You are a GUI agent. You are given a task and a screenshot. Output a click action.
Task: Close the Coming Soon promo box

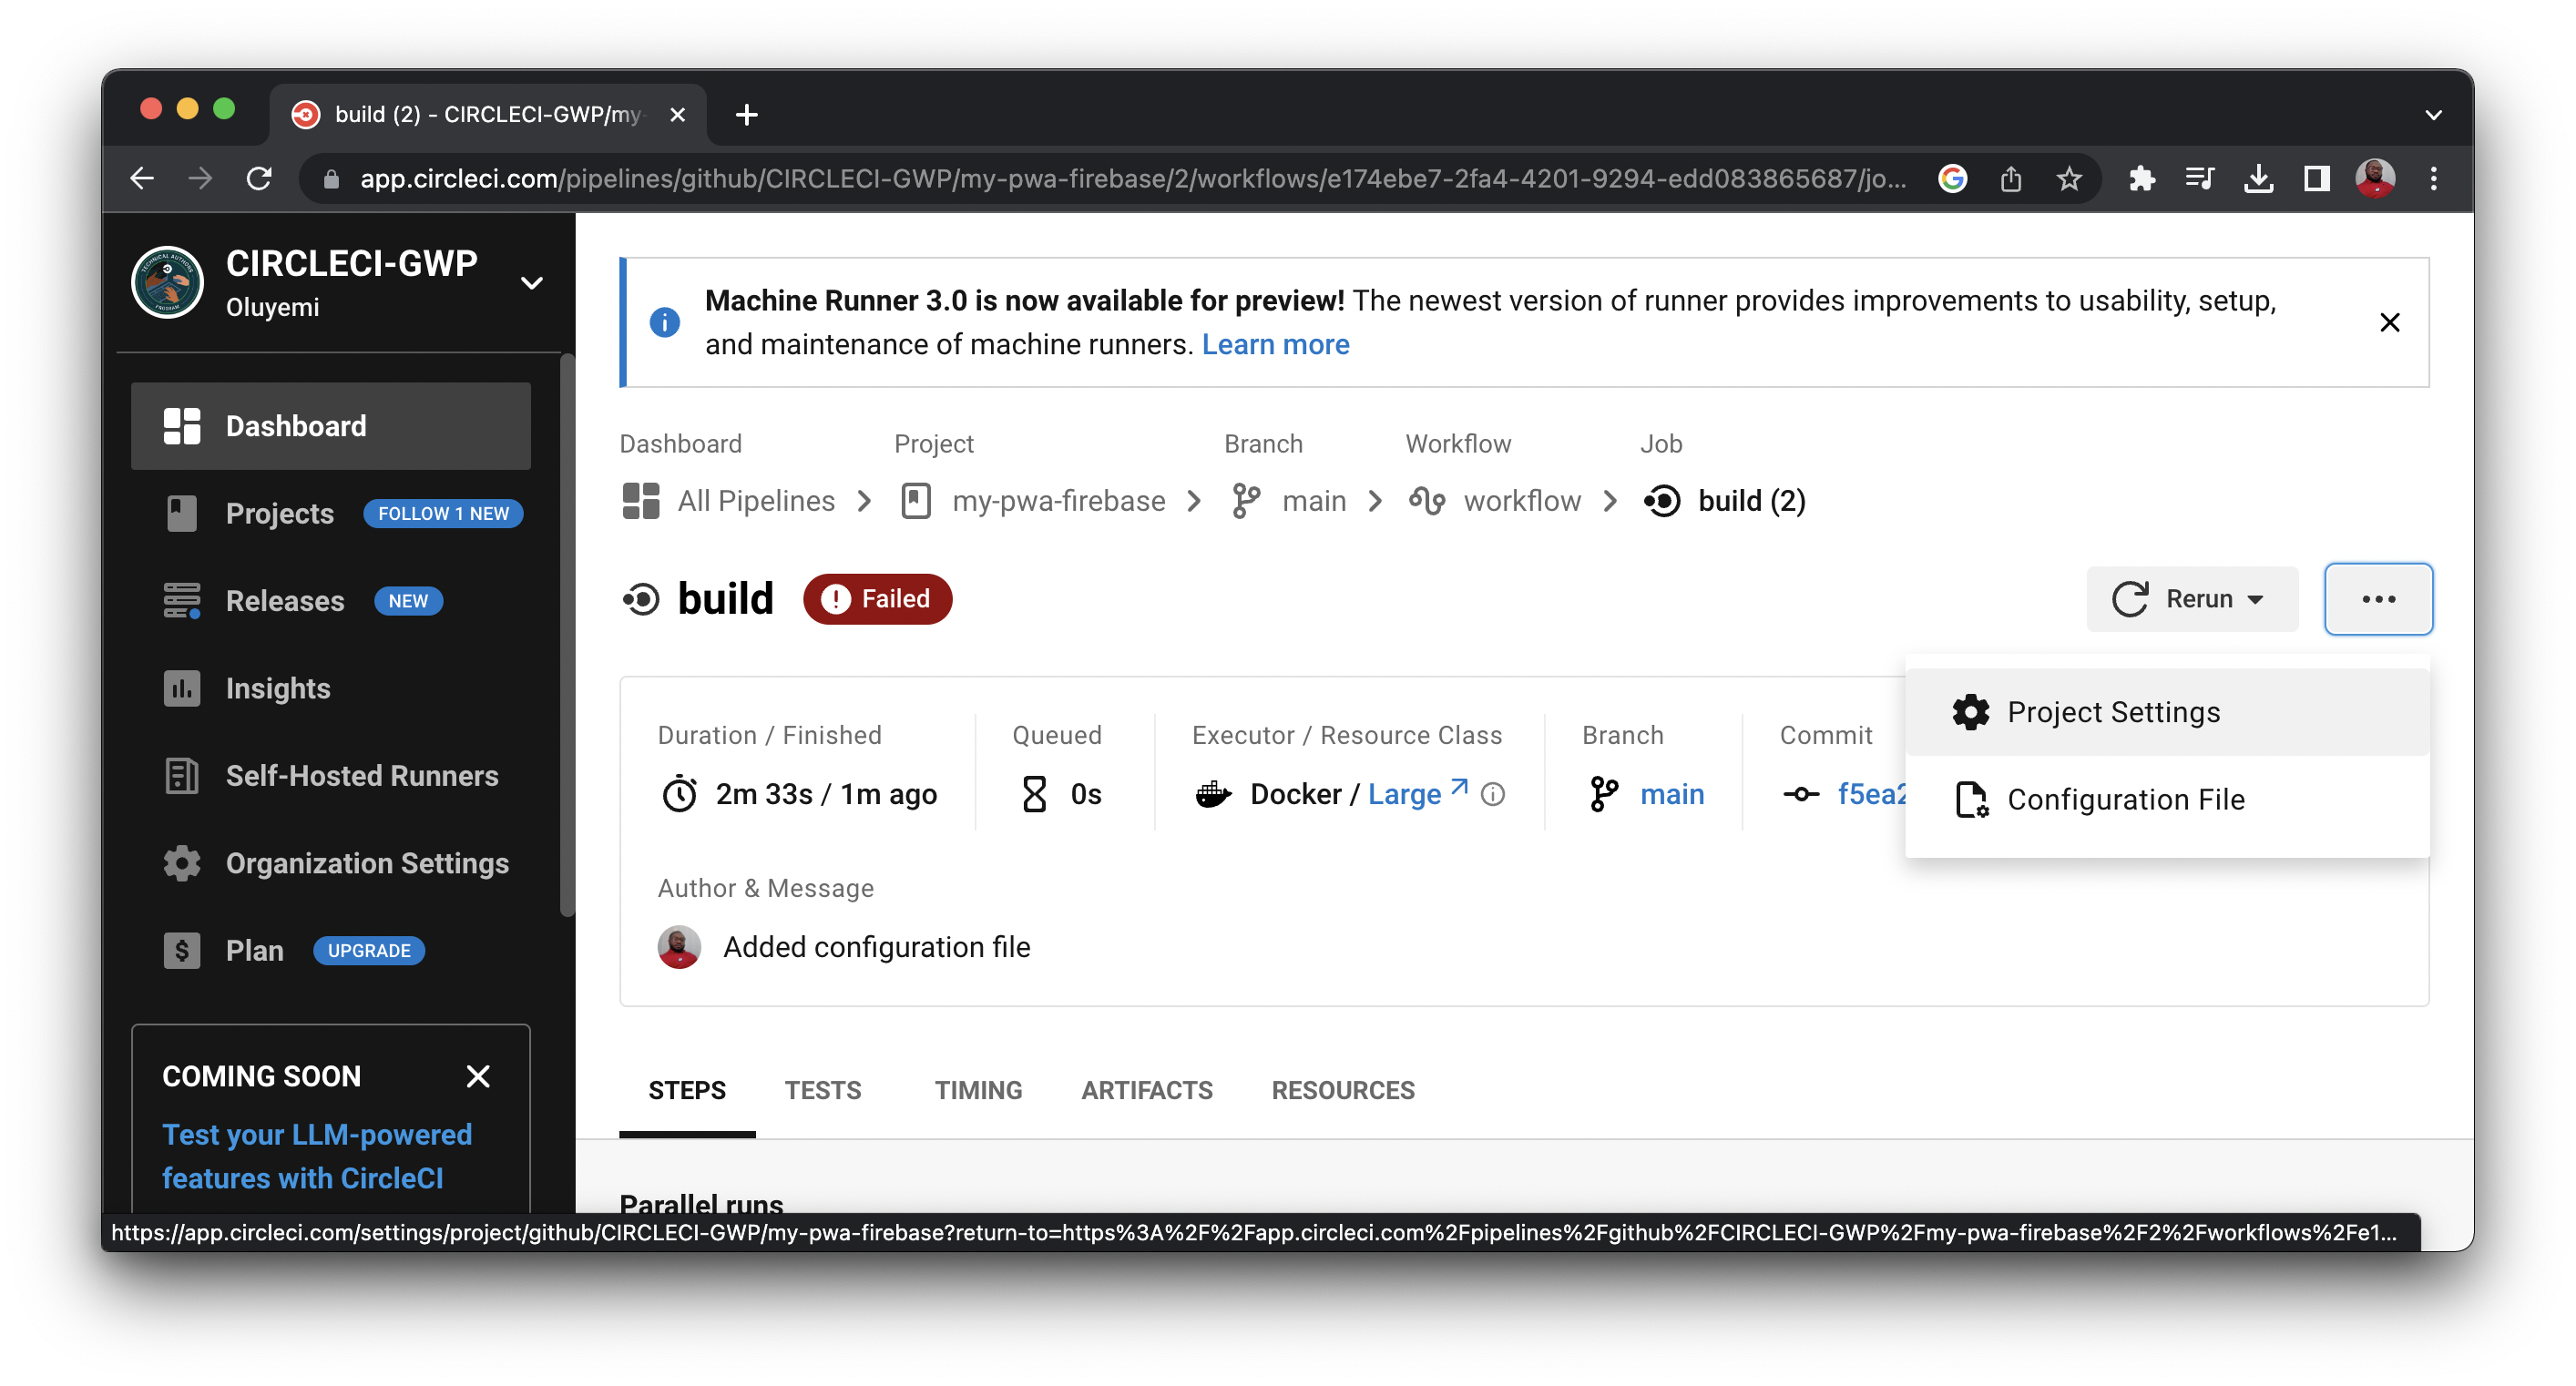pyautogui.click(x=478, y=1076)
